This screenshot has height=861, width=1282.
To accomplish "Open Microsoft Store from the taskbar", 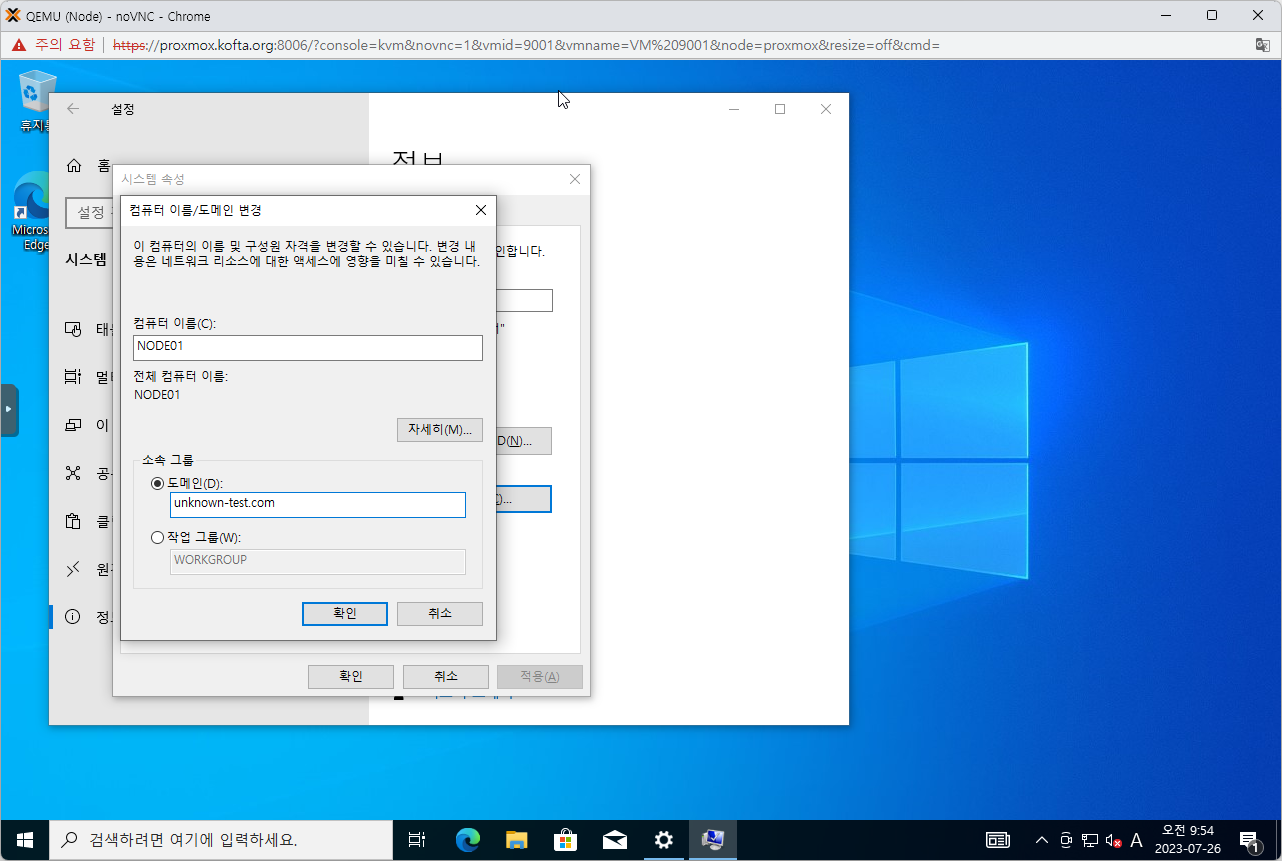I will pyautogui.click(x=565, y=840).
